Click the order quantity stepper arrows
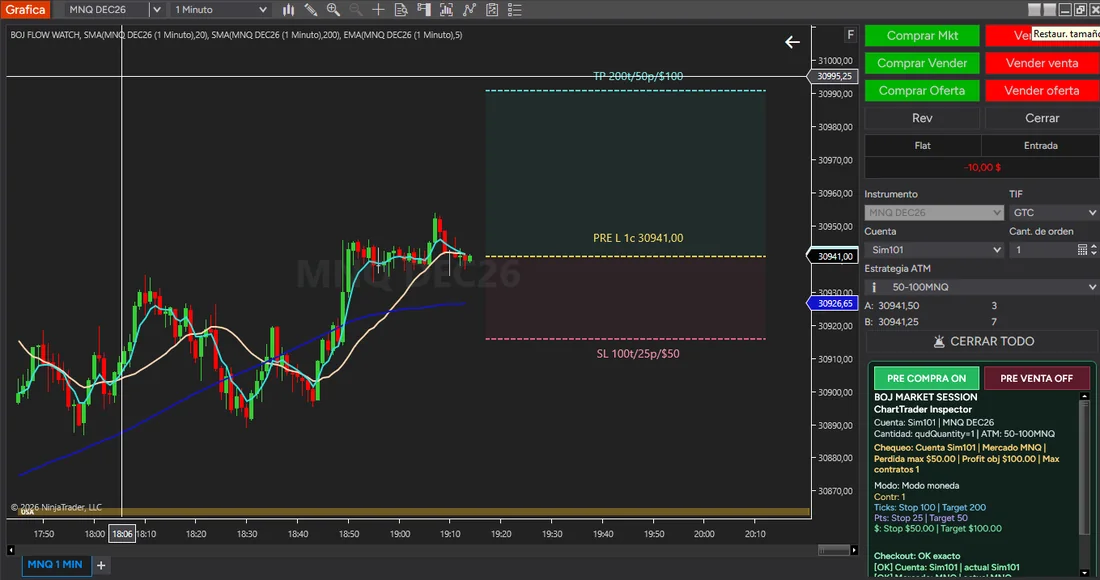This screenshot has width=1100, height=580. [x=1094, y=250]
